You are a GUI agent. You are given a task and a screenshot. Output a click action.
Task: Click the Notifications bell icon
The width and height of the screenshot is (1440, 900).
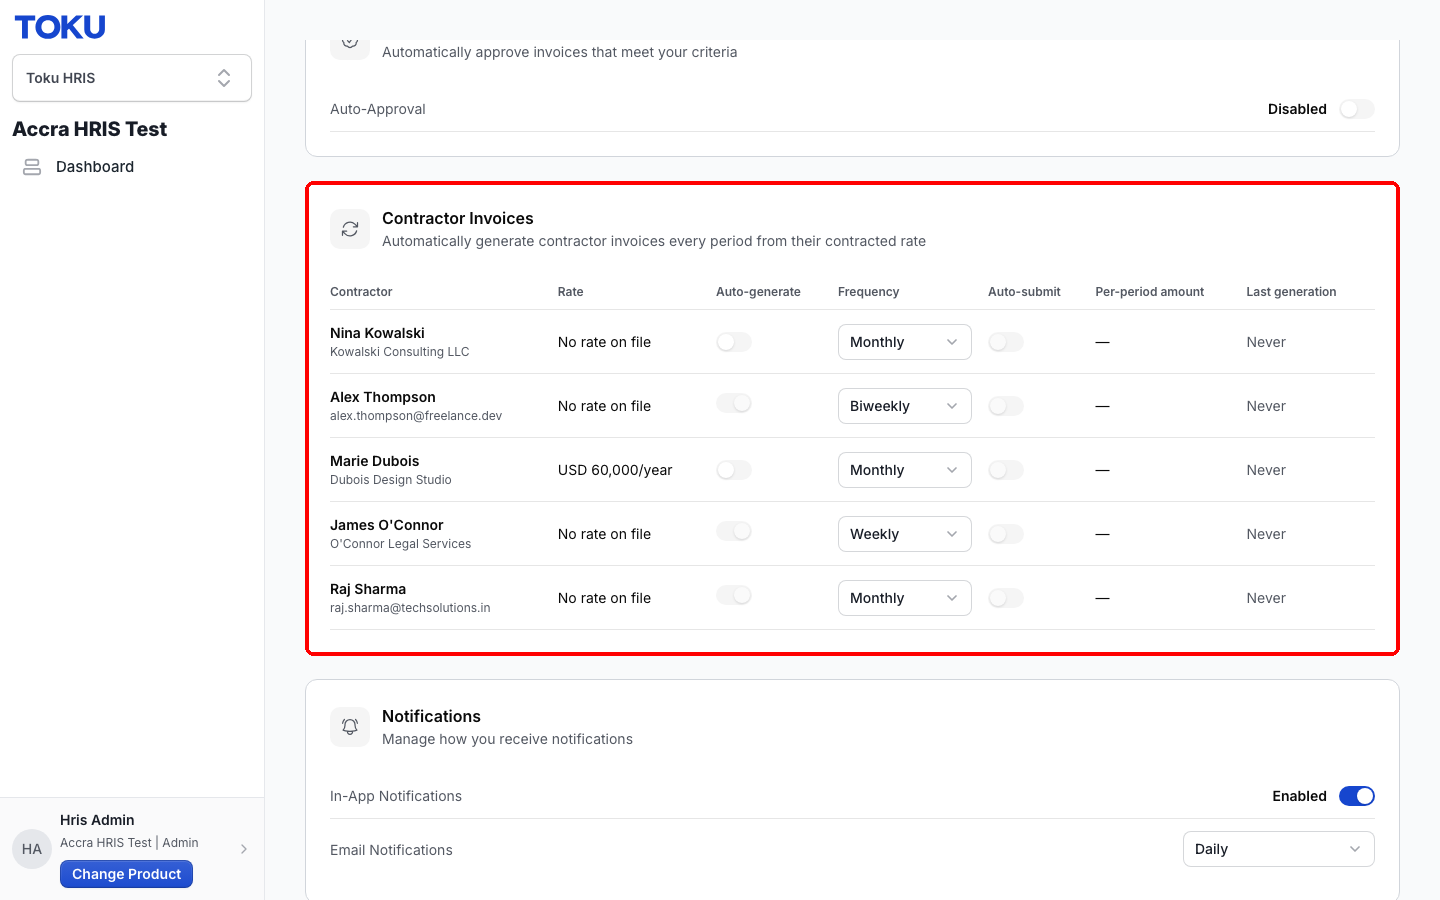[x=350, y=727]
